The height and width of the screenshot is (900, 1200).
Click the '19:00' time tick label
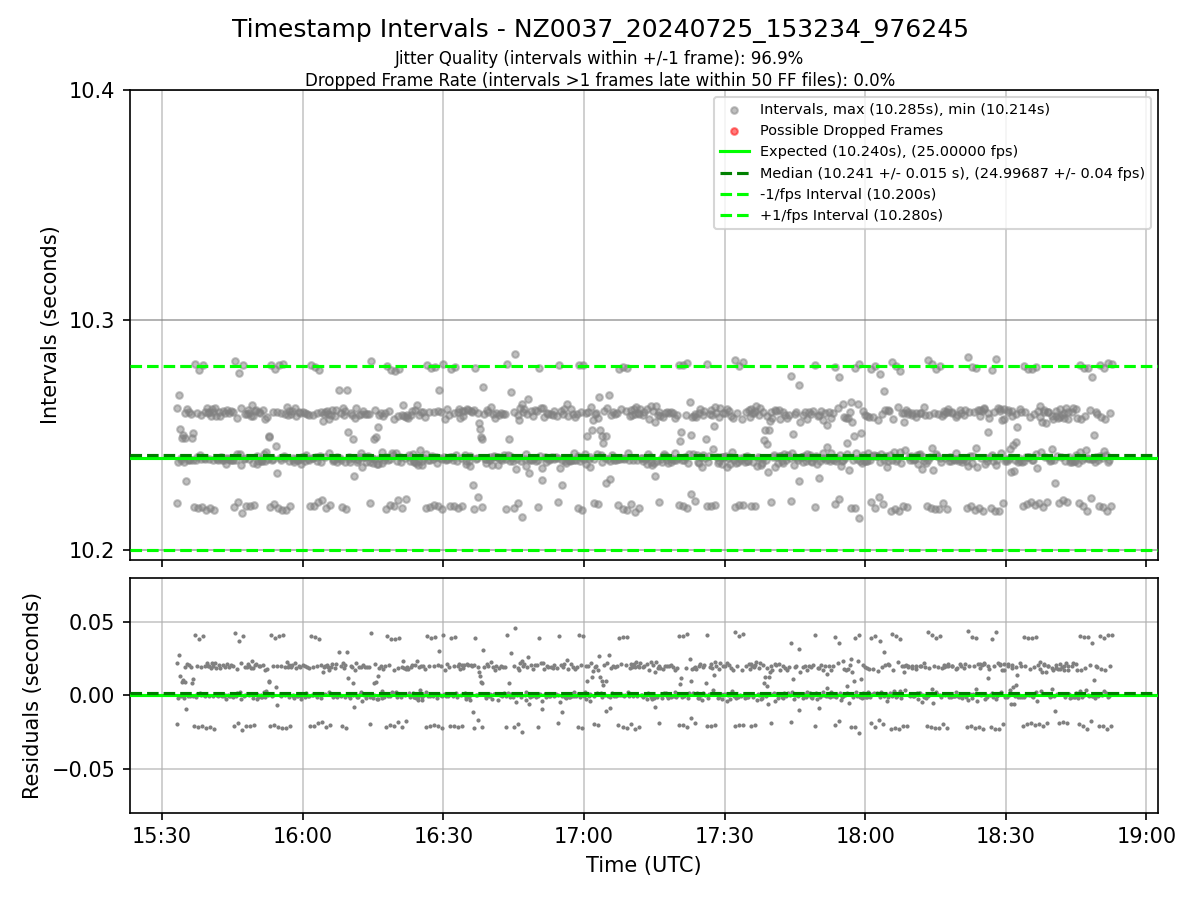pos(1146,835)
